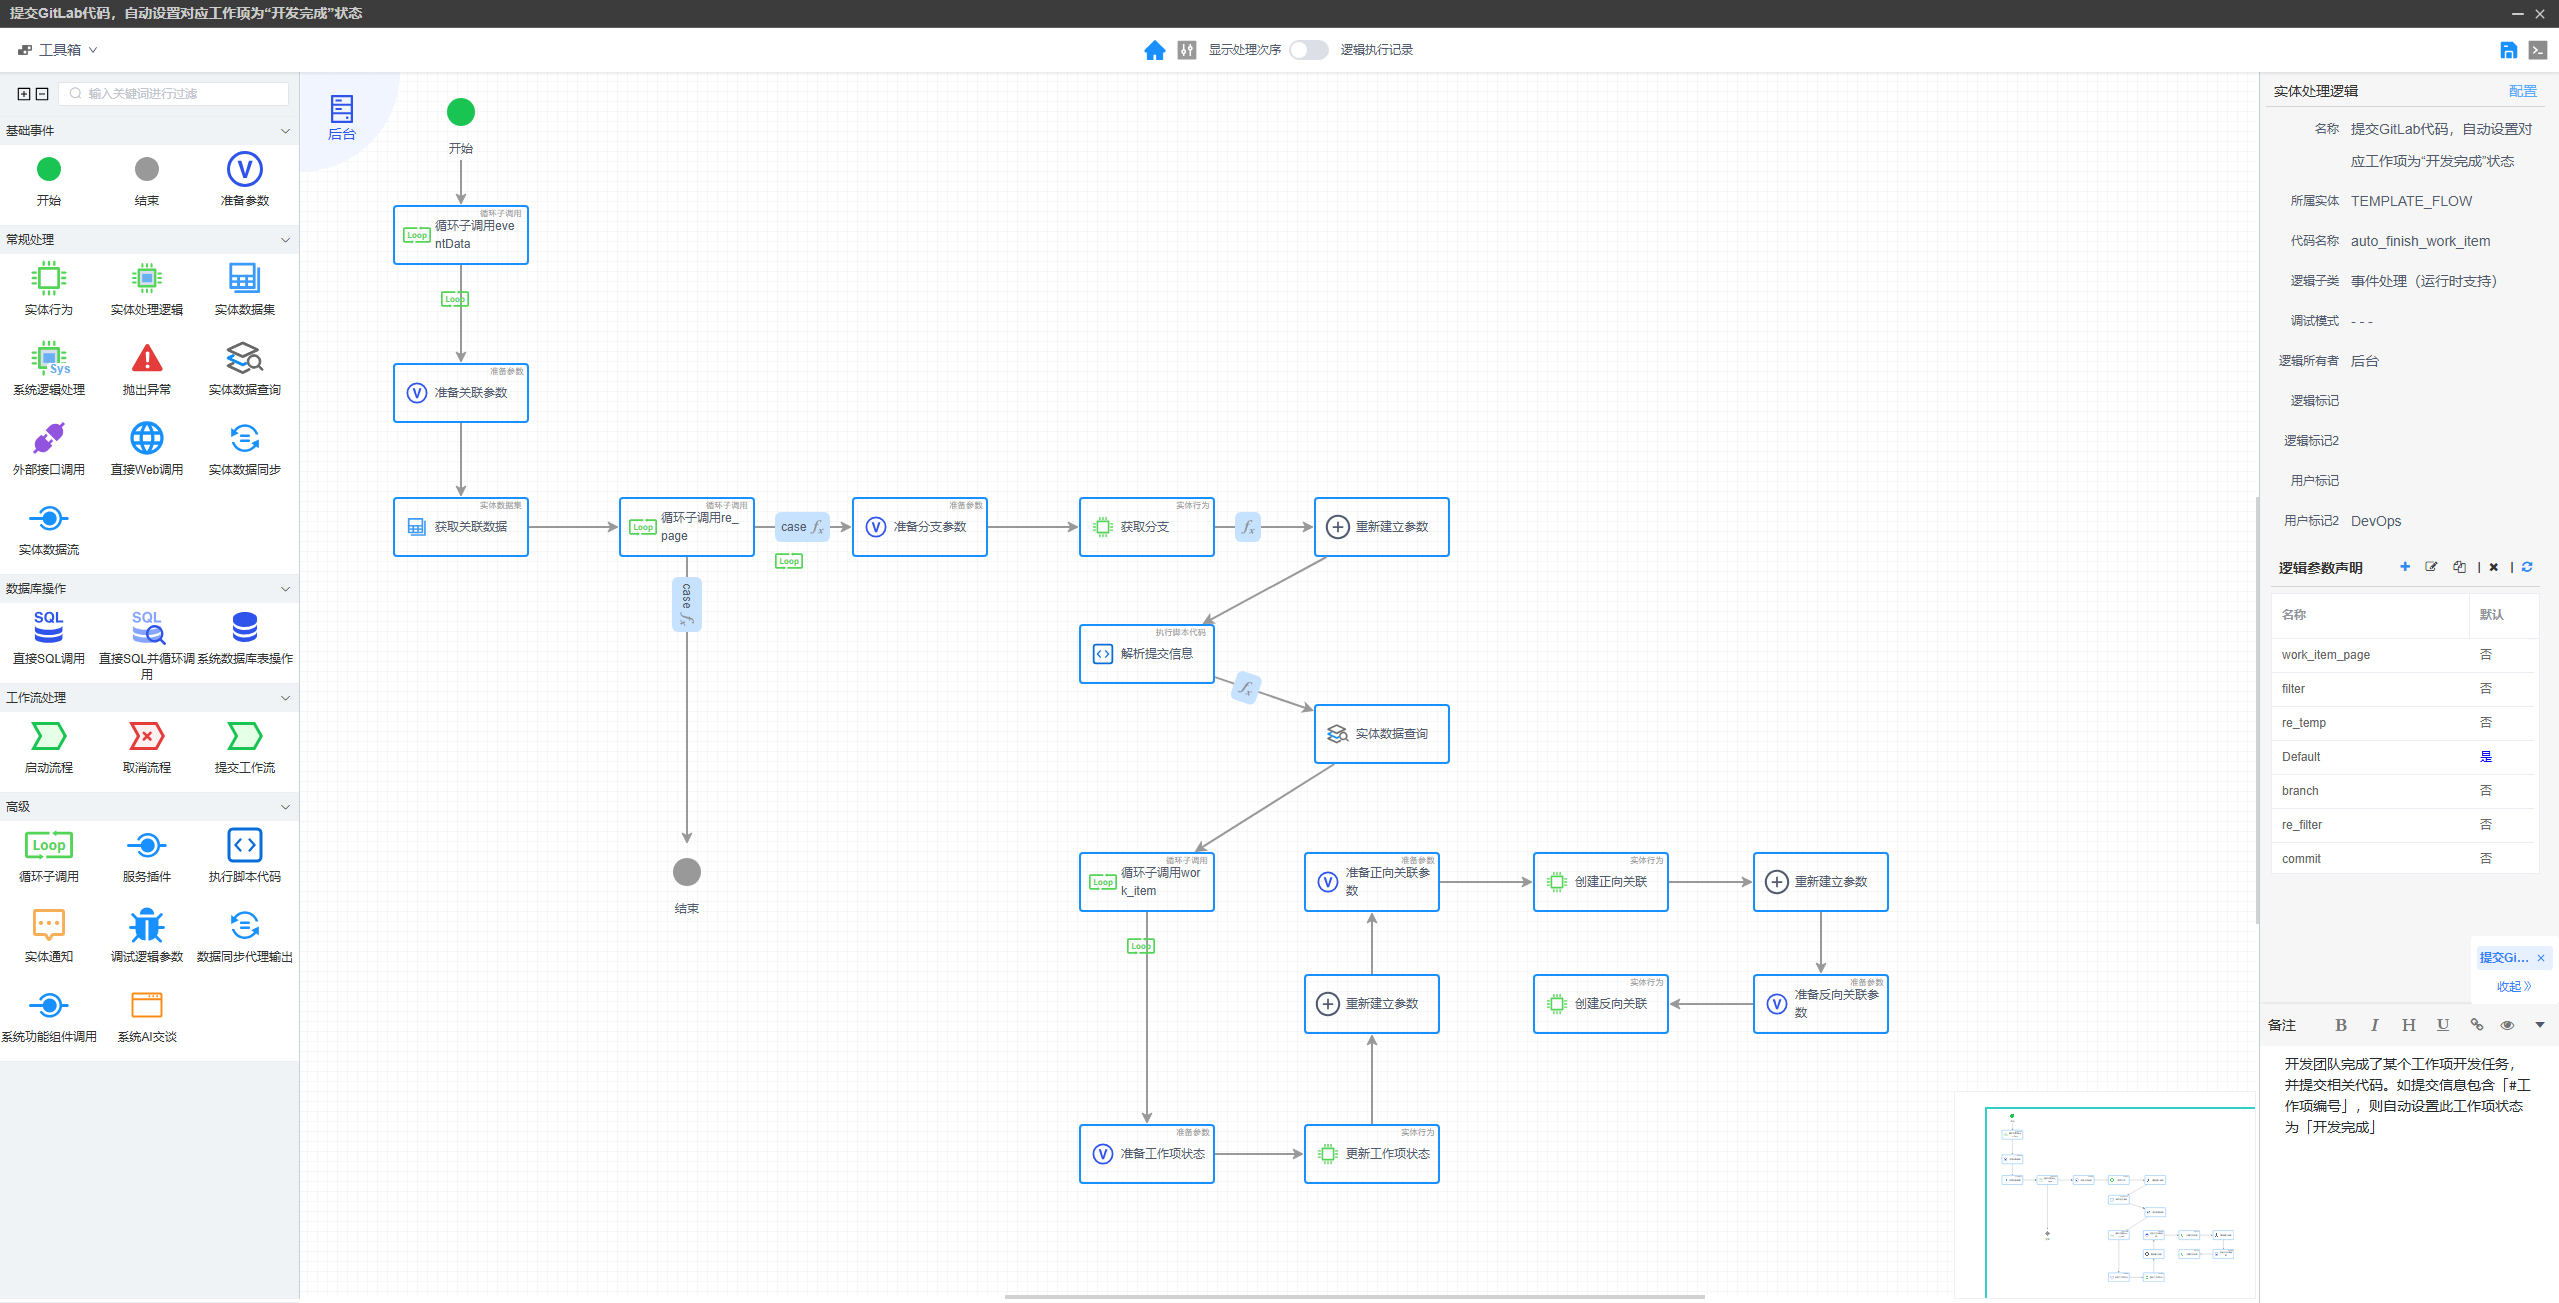Viewport: 2559px width, 1303px height.
Task: Click the expand-all box in toolbox header
Action: tap(24, 94)
